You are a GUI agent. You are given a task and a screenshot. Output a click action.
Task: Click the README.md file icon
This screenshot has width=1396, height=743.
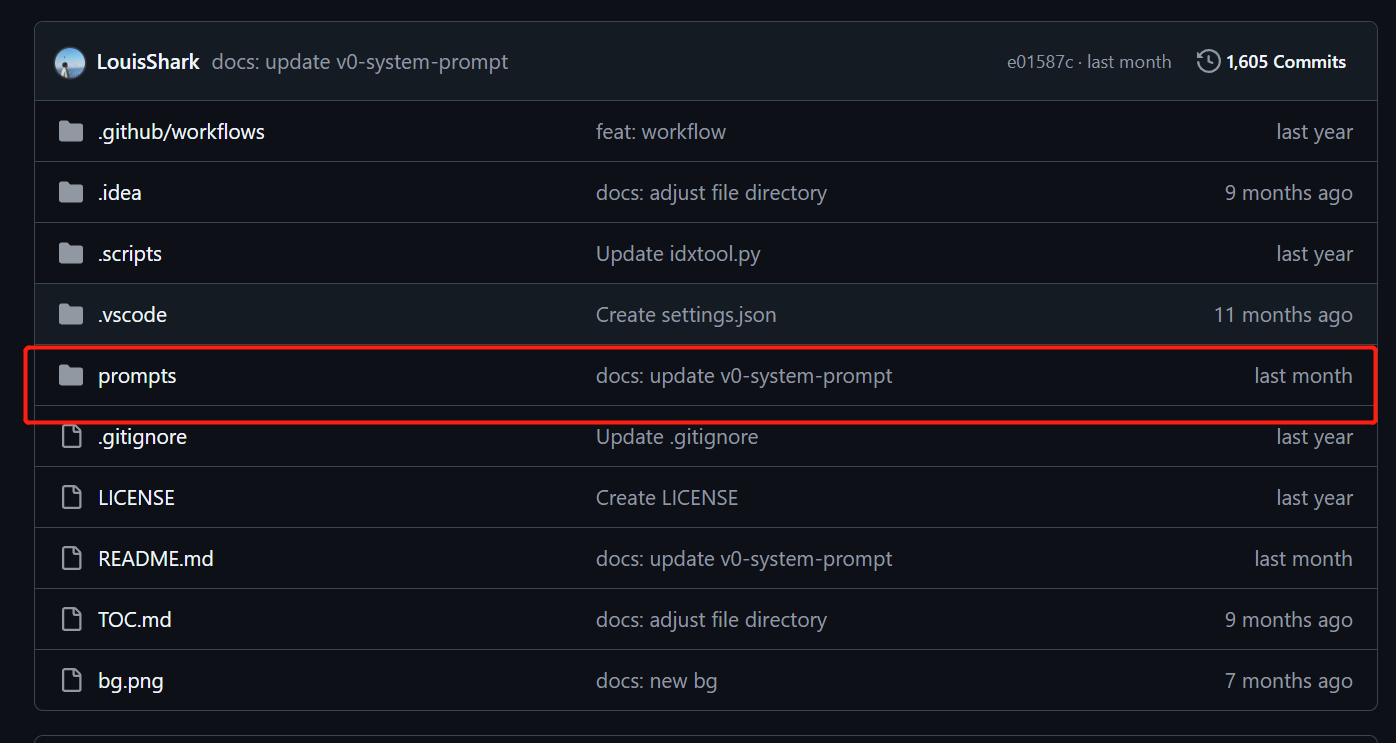pyautogui.click(x=71, y=559)
